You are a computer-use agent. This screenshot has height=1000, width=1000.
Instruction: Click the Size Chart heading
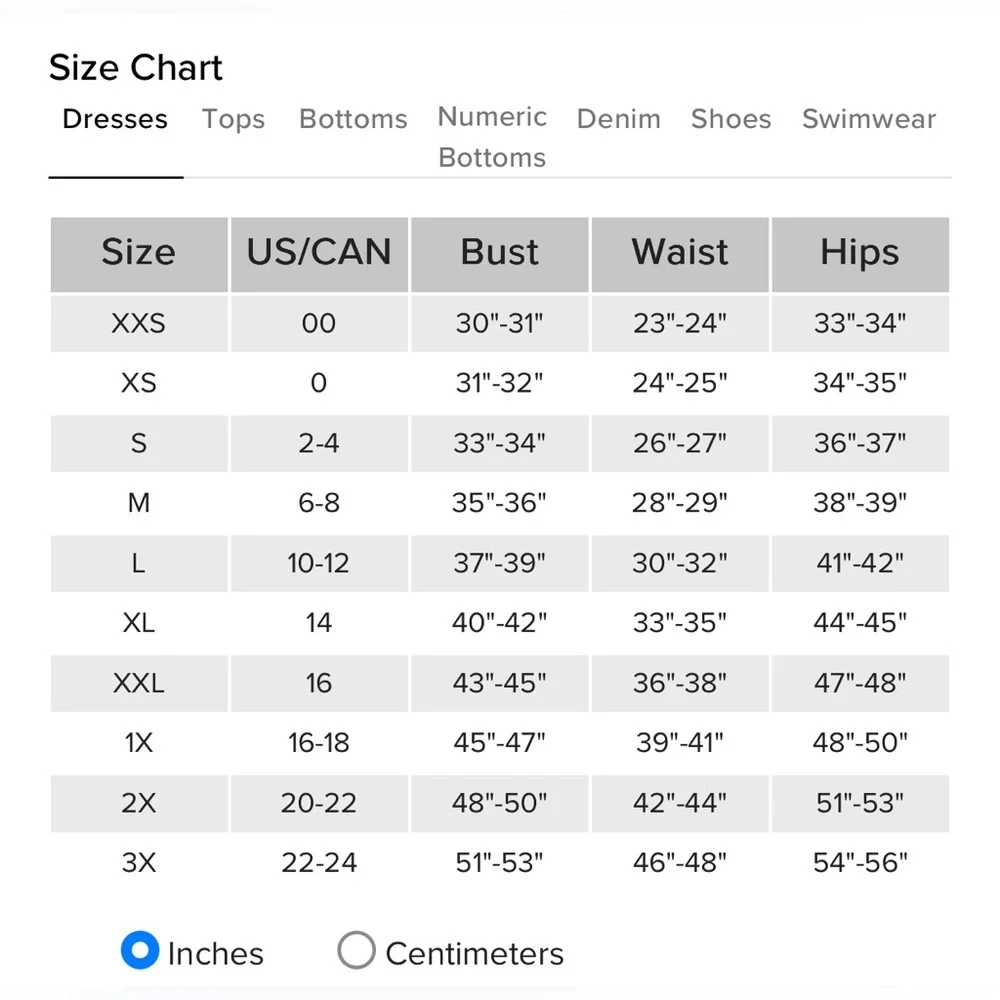click(x=136, y=68)
